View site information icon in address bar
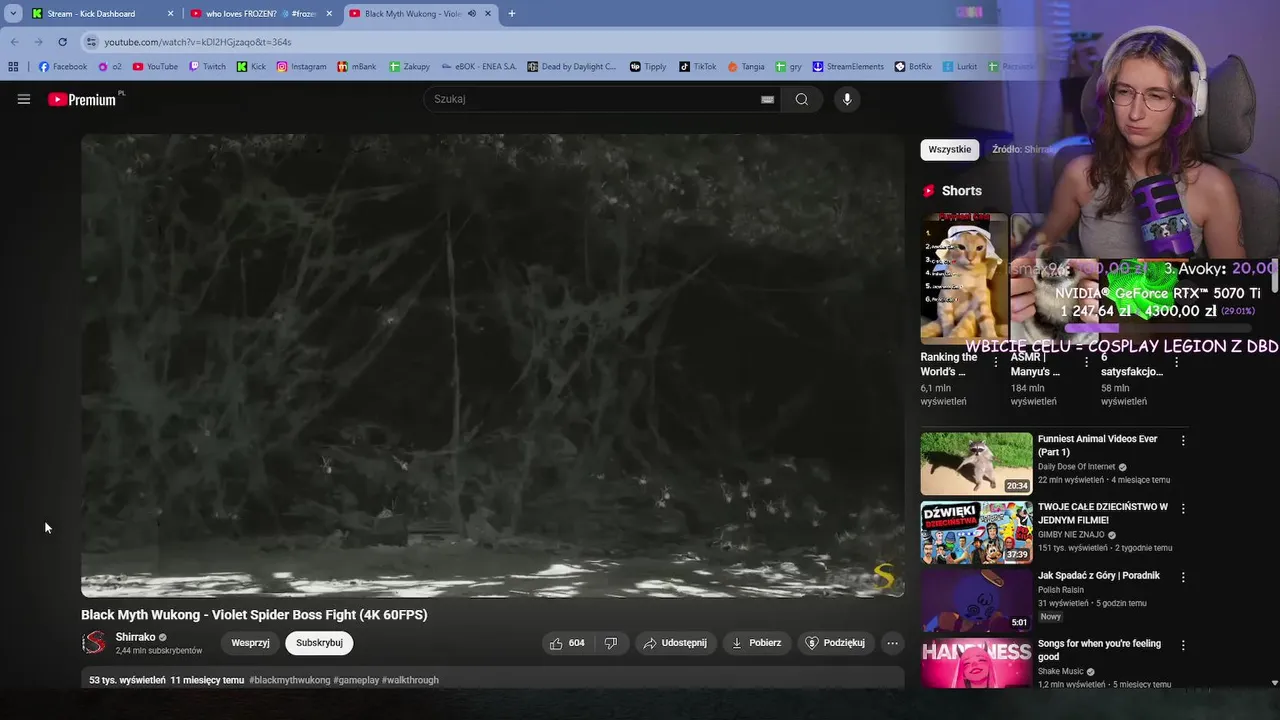1280x720 pixels. 91,42
